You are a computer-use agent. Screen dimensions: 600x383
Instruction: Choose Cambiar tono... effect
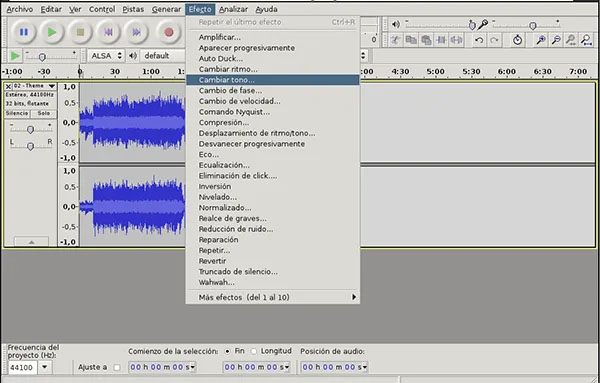coord(273,80)
